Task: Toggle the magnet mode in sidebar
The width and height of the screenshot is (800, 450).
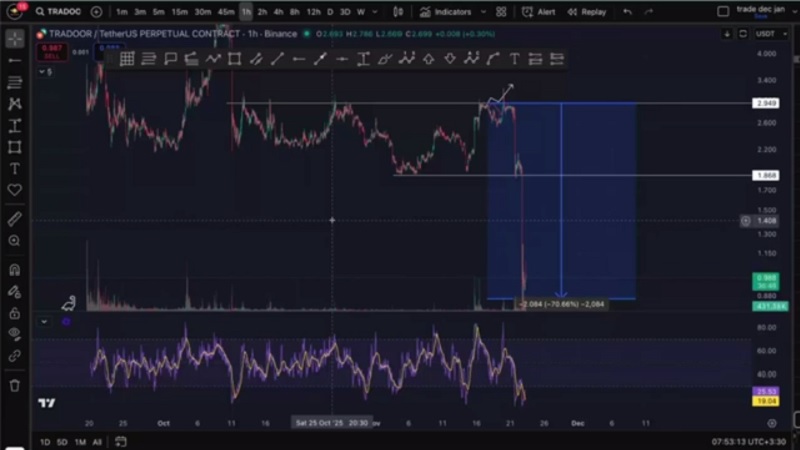Action: pyautogui.click(x=14, y=270)
